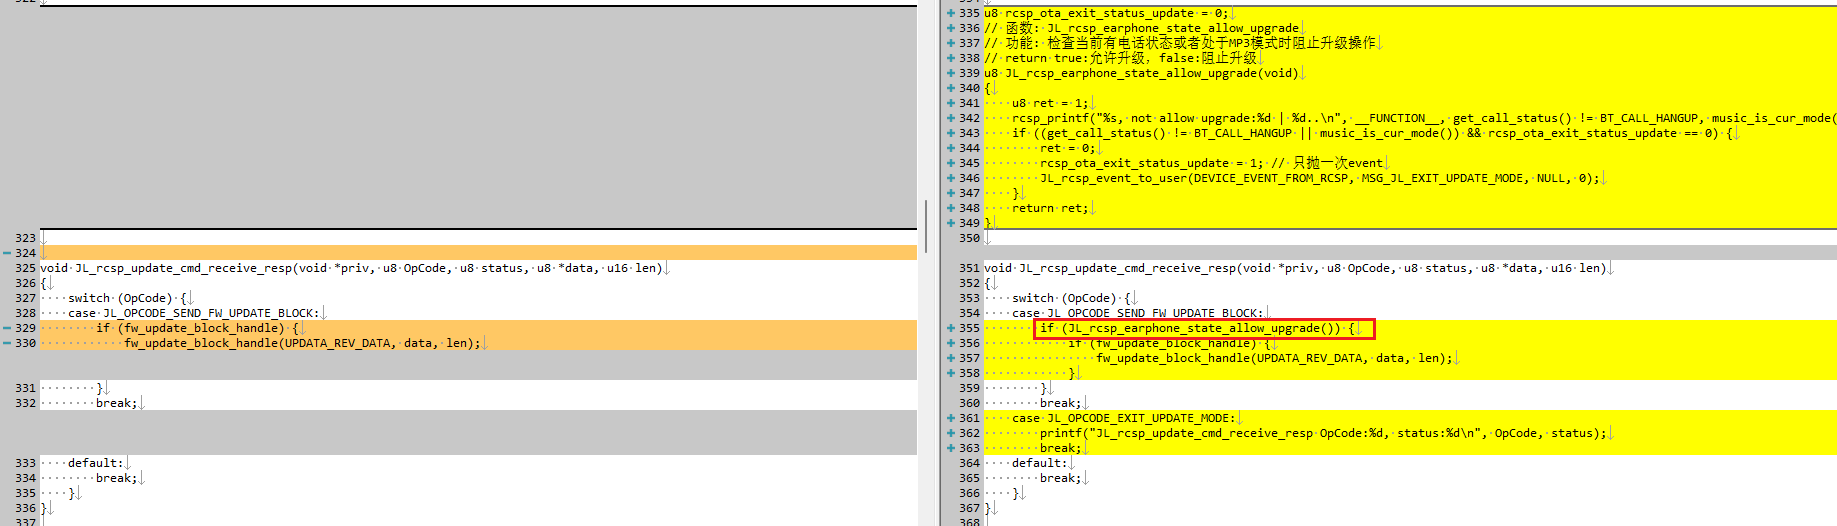
Task: Select right pane line number 360
Action: tap(969, 403)
